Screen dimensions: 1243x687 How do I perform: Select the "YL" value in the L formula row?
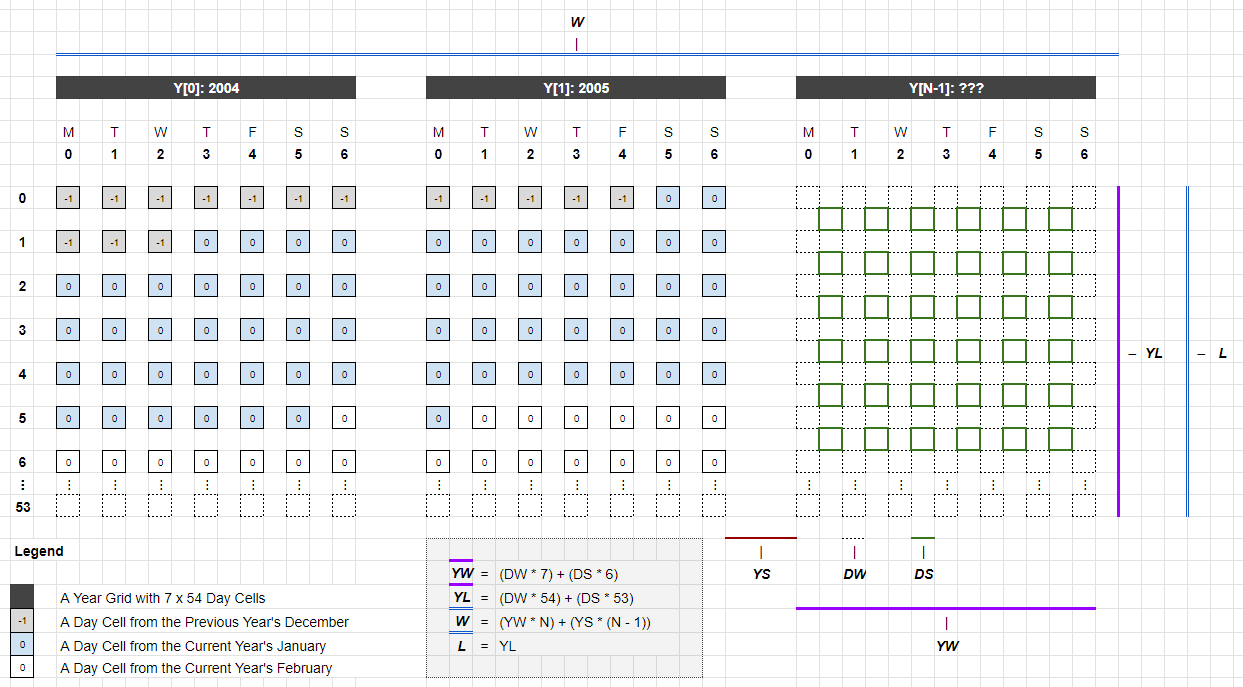tap(508, 646)
